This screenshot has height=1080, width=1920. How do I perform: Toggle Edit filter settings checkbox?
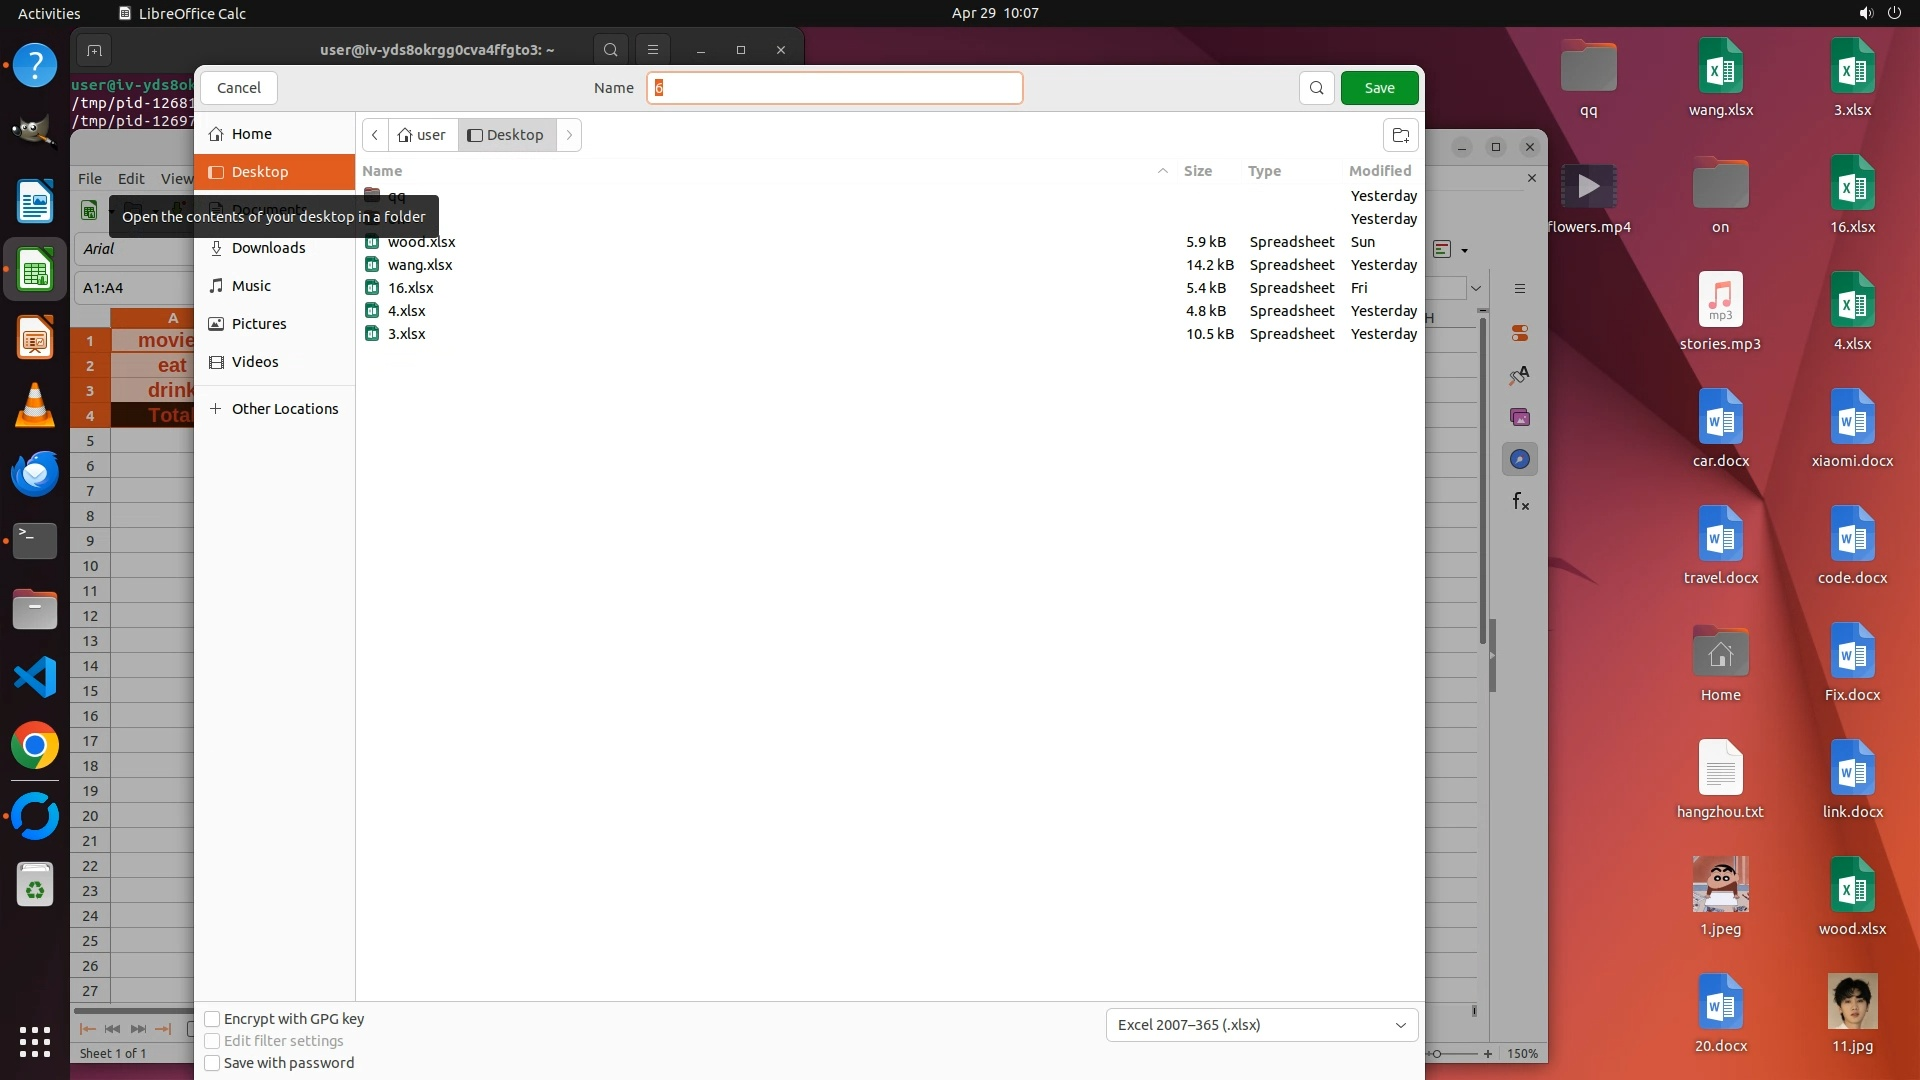[x=212, y=1041]
